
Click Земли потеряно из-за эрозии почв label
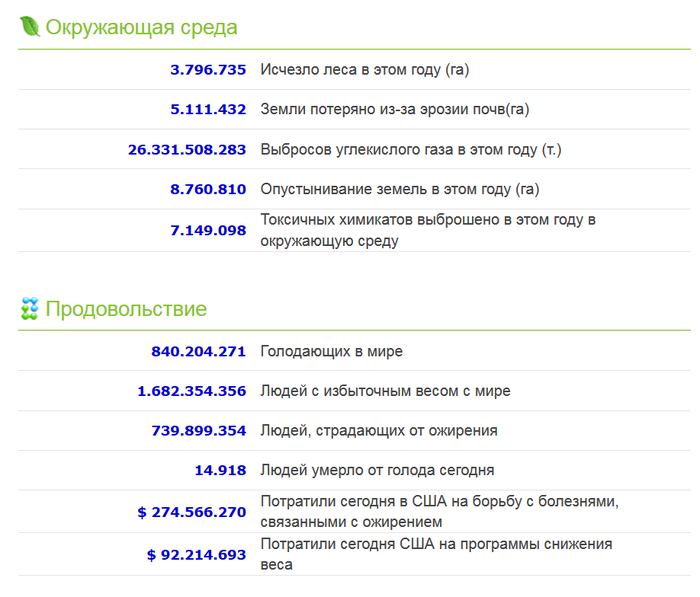pos(394,110)
